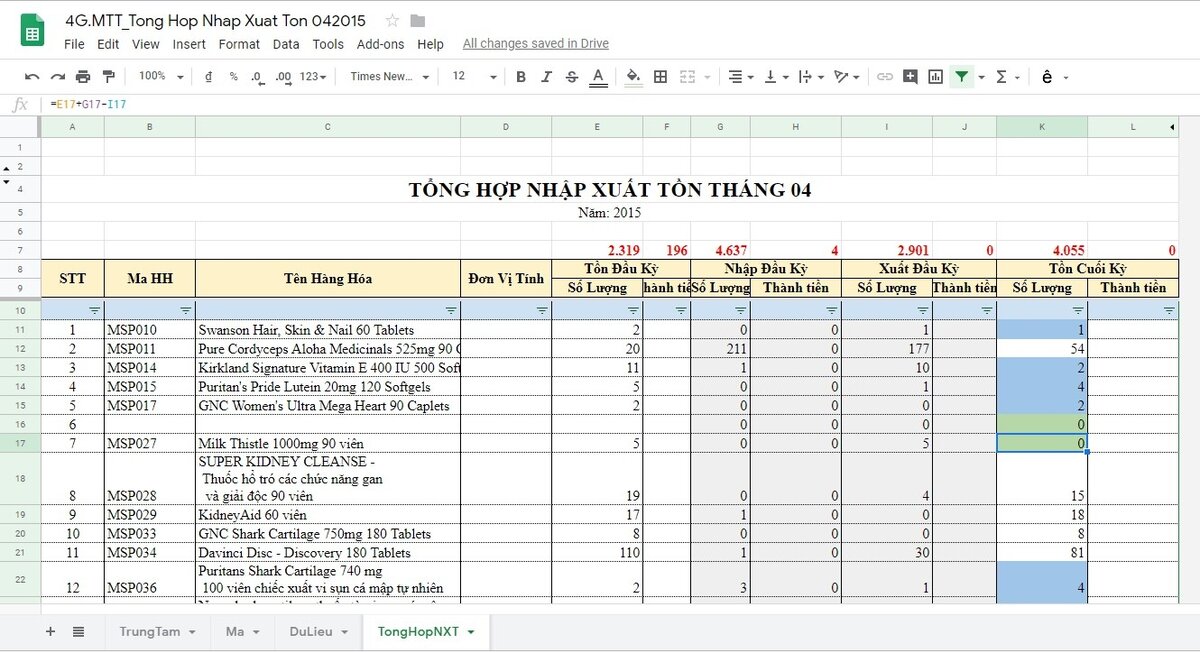Open Functions sigma icon
Image resolution: width=1200 pixels, height=653 pixels.
click(1002, 77)
